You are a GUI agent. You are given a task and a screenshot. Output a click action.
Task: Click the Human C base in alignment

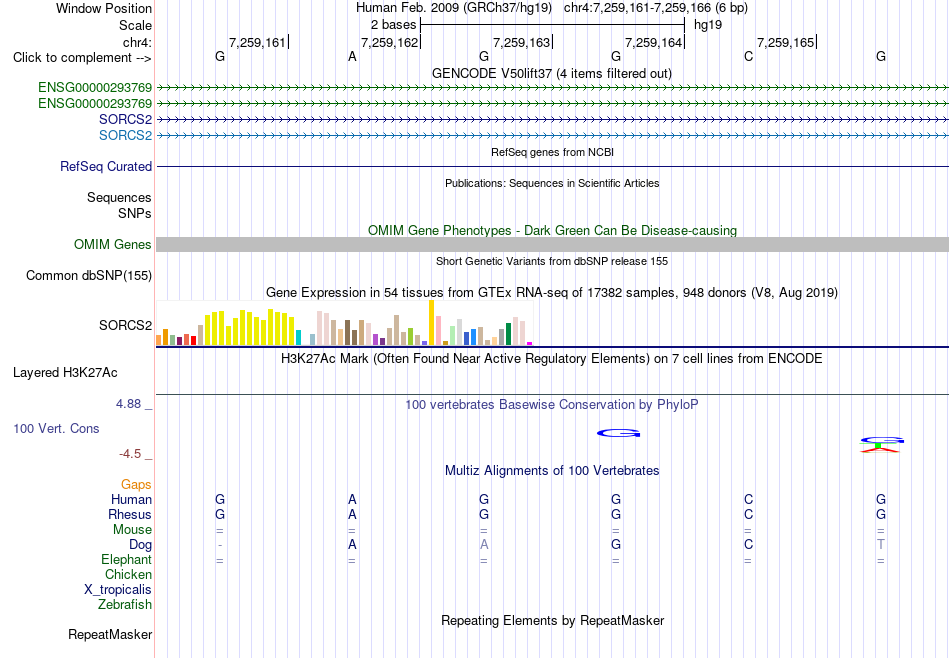click(x=748, y=500)
